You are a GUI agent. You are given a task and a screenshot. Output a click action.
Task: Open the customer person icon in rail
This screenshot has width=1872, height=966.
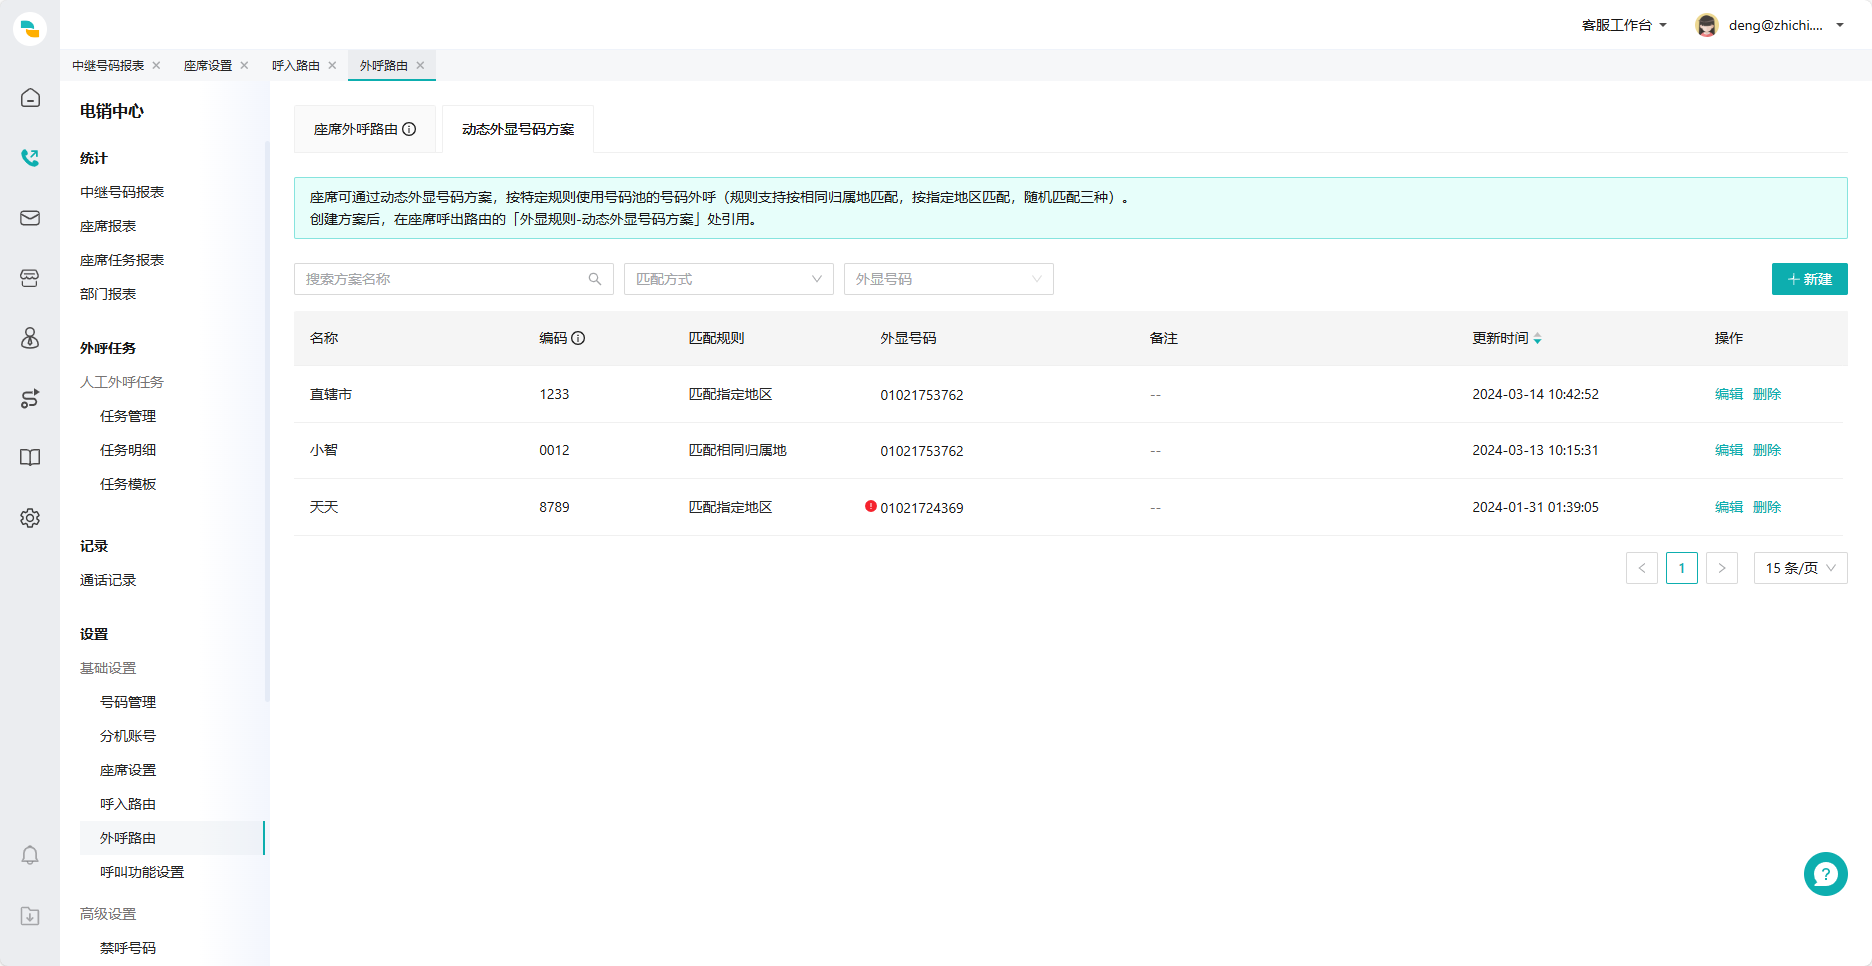point(30,338)
